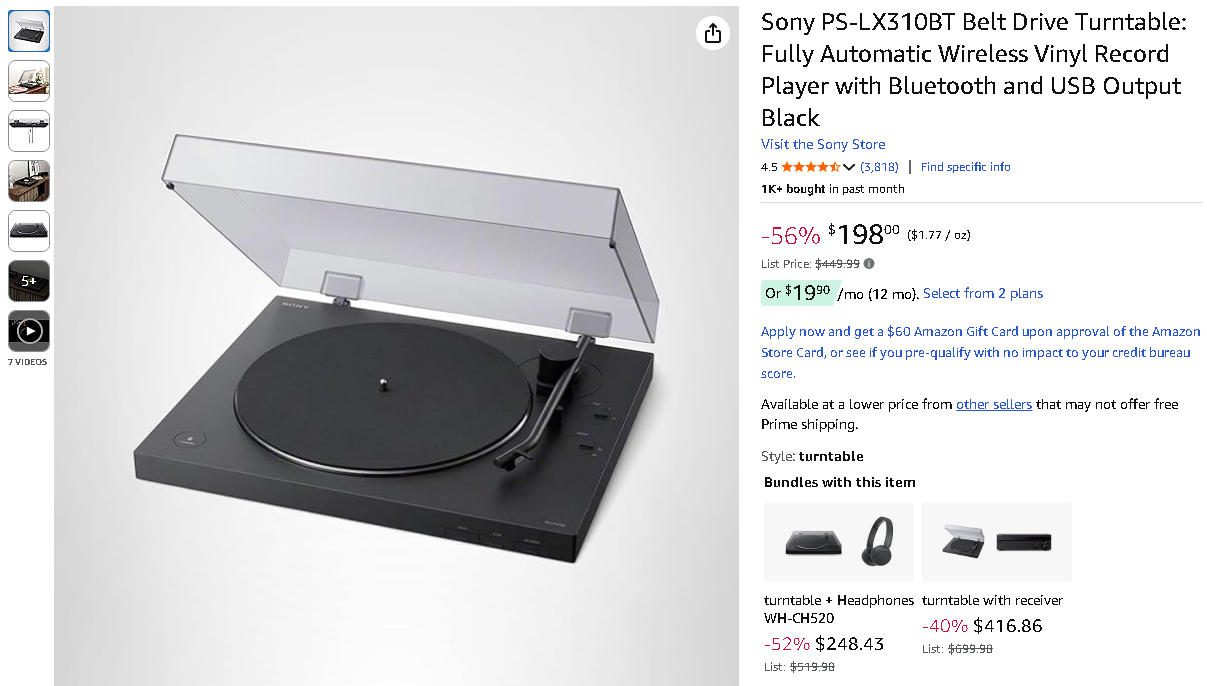The width and height of the screenshot is (1207, 686).
Task: View the fifth thumbnail with closed-lid turntable
Action: click(x=29, y=231)
